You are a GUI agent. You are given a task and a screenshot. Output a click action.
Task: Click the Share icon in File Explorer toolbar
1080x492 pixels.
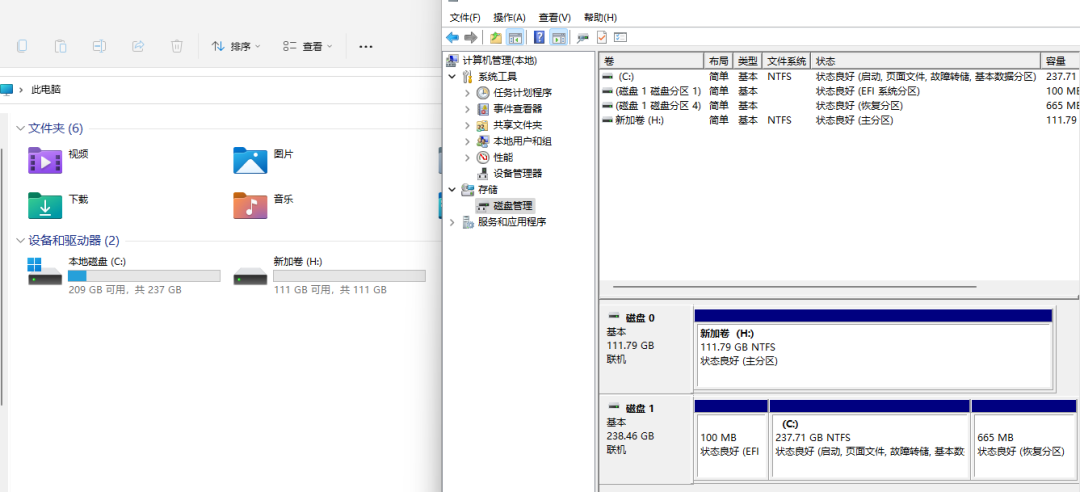tap(138, 46)
